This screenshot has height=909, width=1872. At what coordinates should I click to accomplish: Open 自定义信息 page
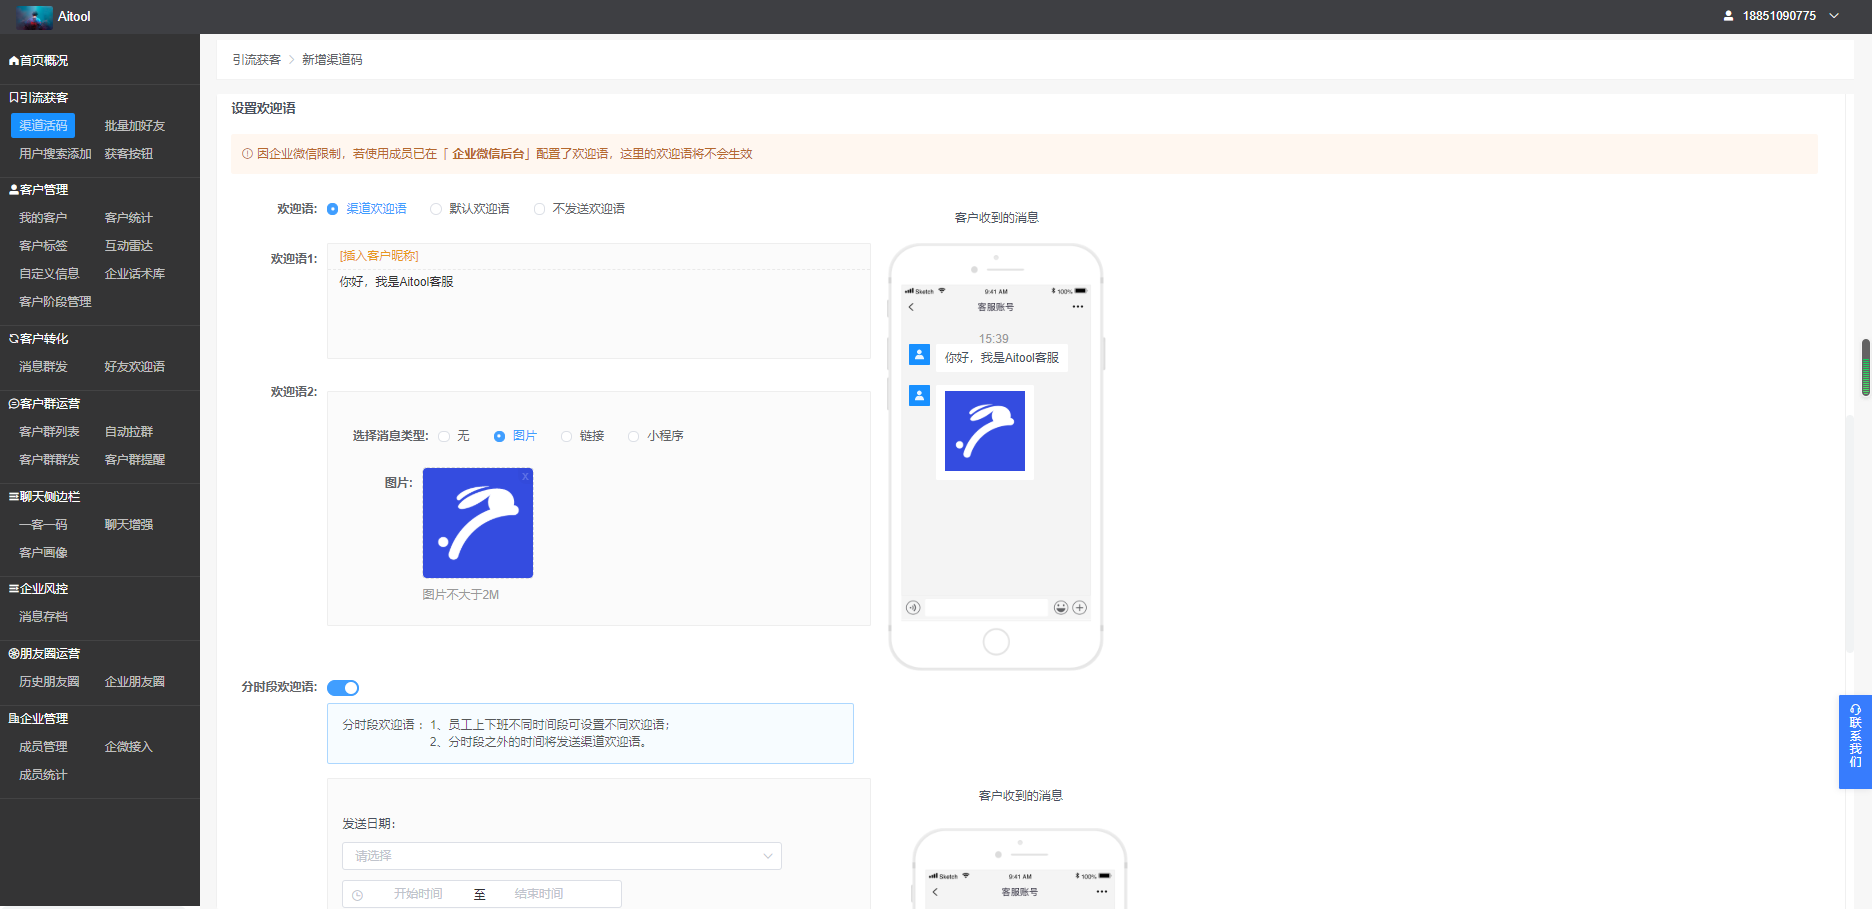(x=49, y=274)
